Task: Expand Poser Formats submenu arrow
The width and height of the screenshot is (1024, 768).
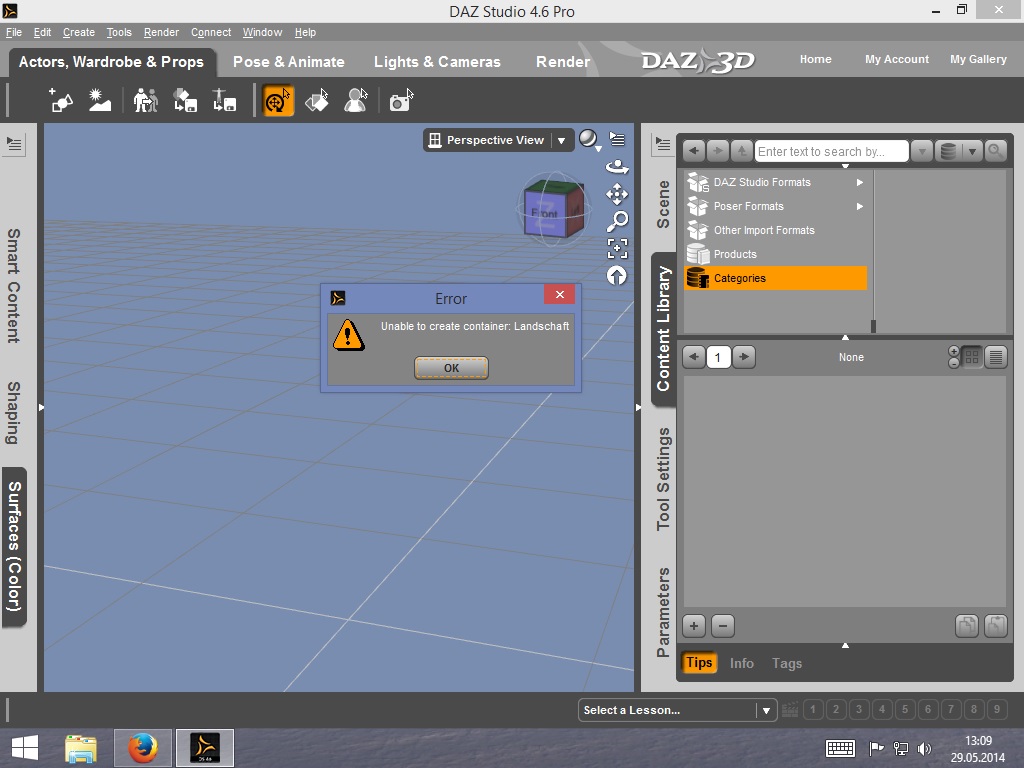Action: (860, 206)
